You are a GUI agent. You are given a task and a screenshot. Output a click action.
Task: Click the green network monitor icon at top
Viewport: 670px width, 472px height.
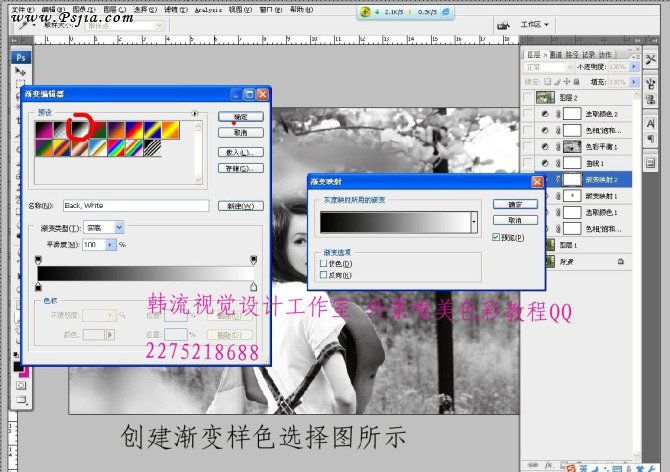[365, 12]
